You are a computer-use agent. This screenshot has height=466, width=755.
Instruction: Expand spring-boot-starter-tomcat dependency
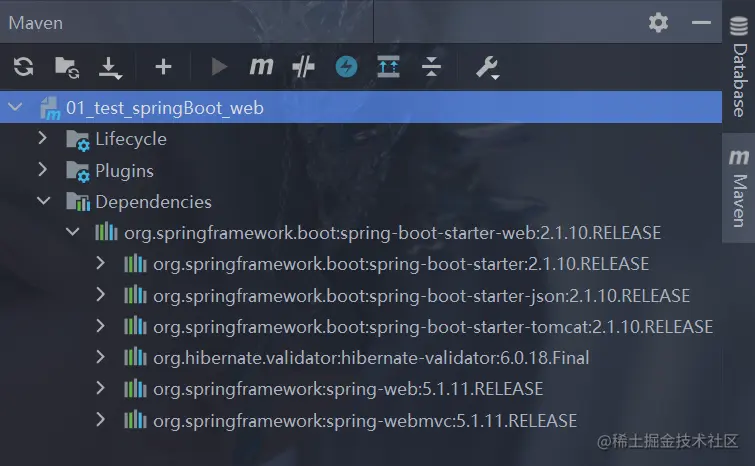click(x=100, y=326)
